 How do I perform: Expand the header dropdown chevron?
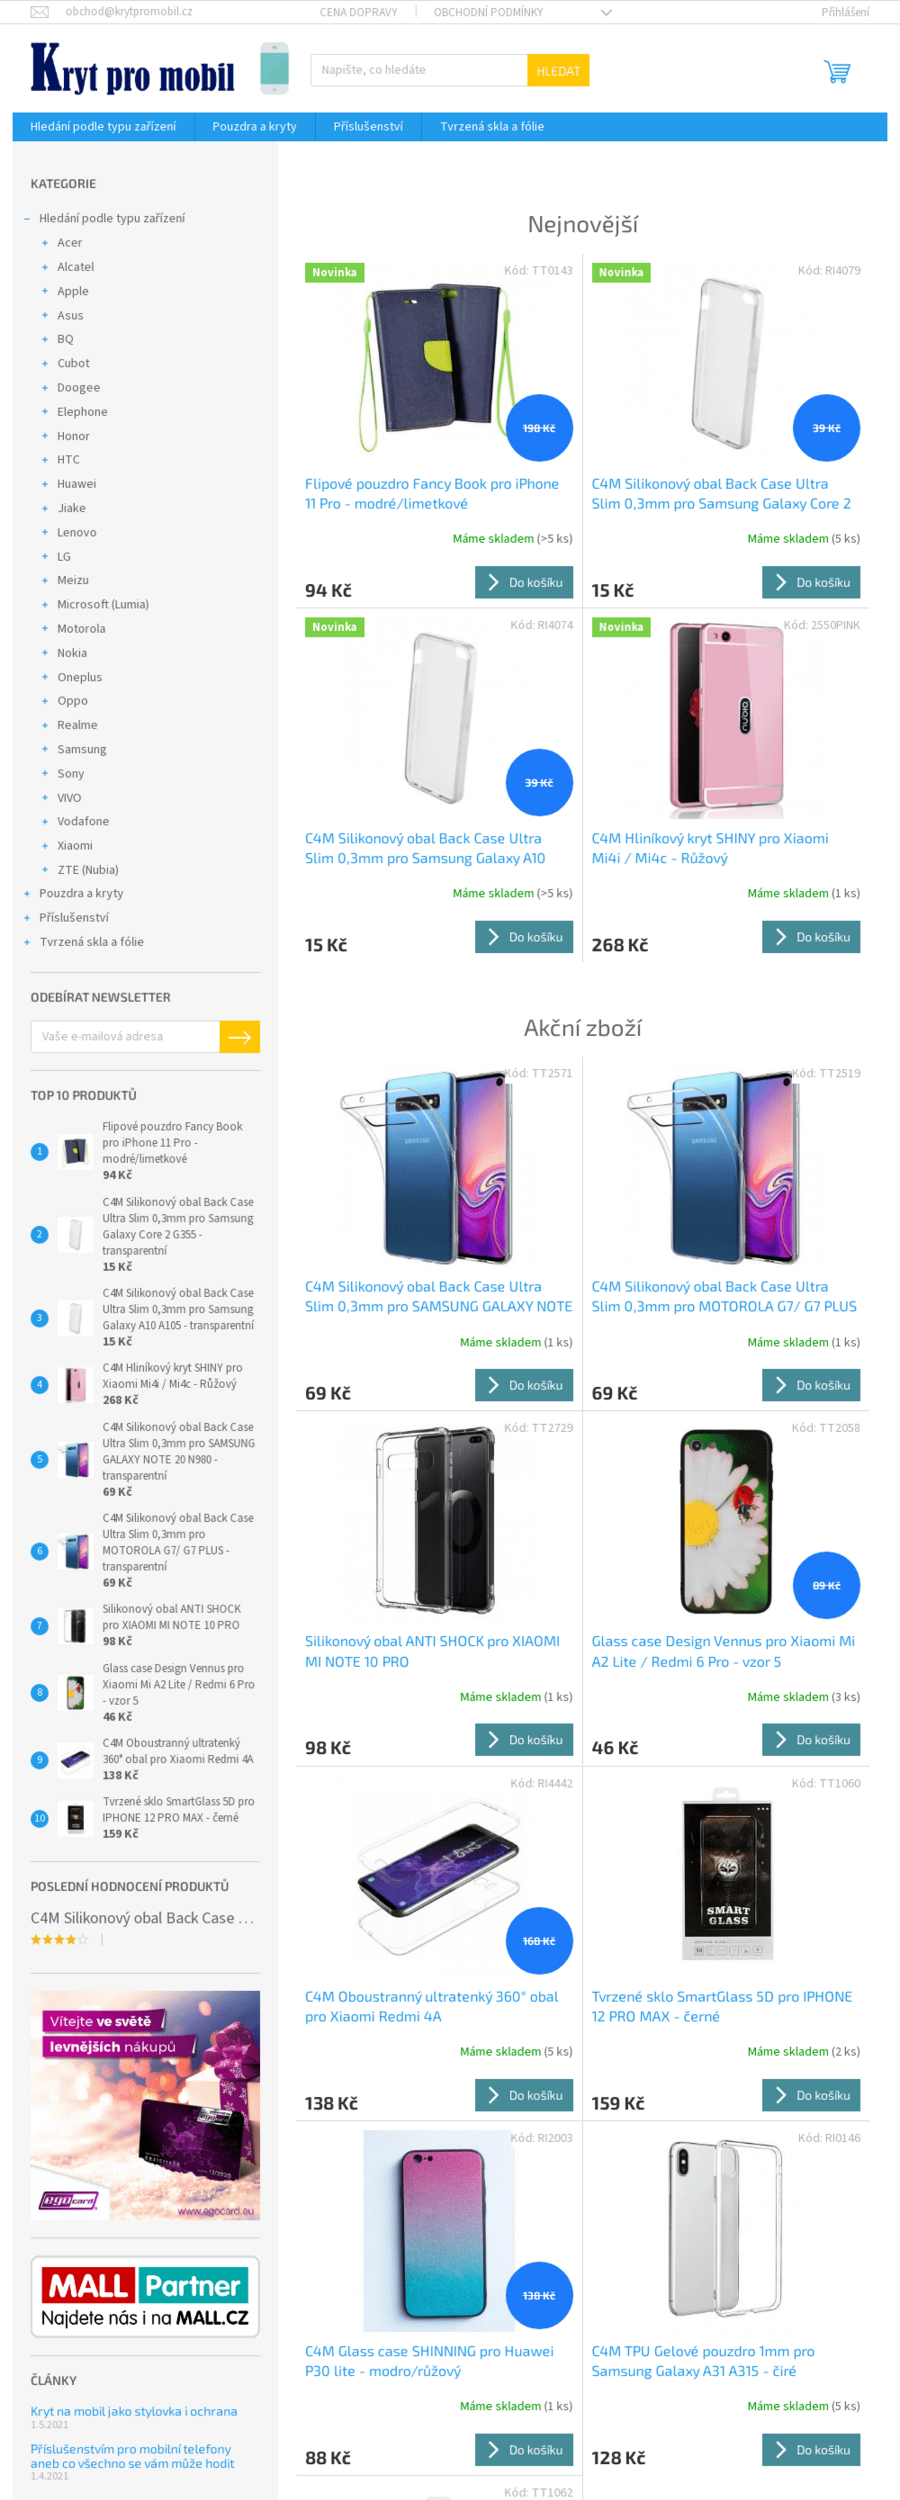(x=606, y=13)
